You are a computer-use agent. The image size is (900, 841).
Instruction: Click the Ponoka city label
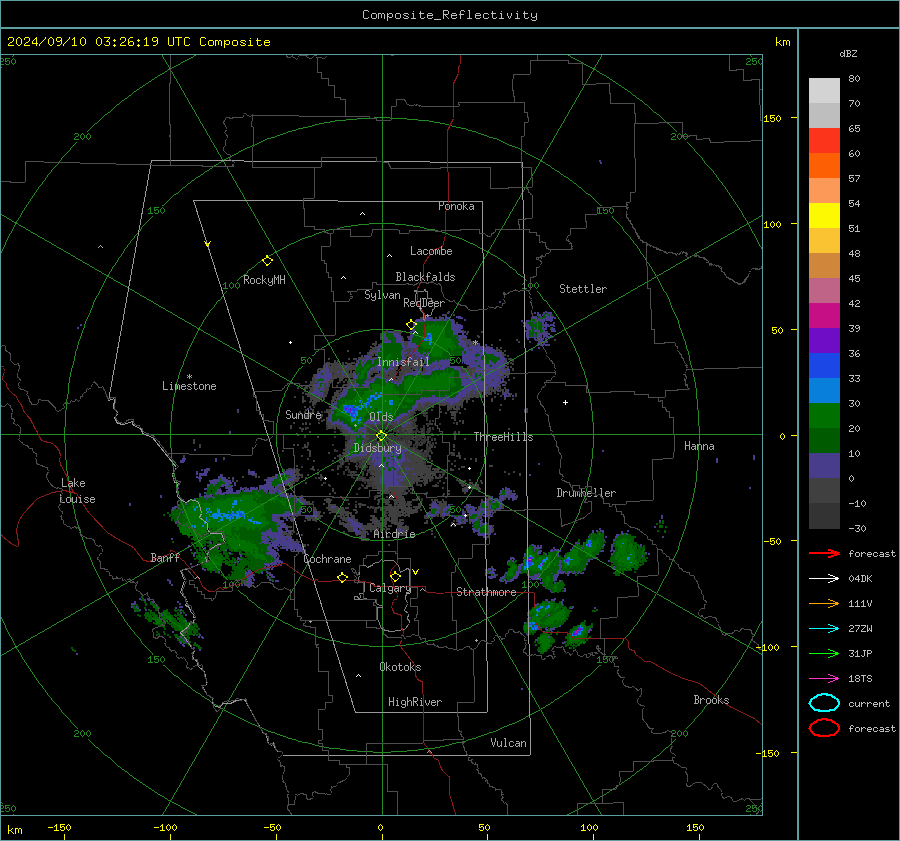(x=456, y=206)
